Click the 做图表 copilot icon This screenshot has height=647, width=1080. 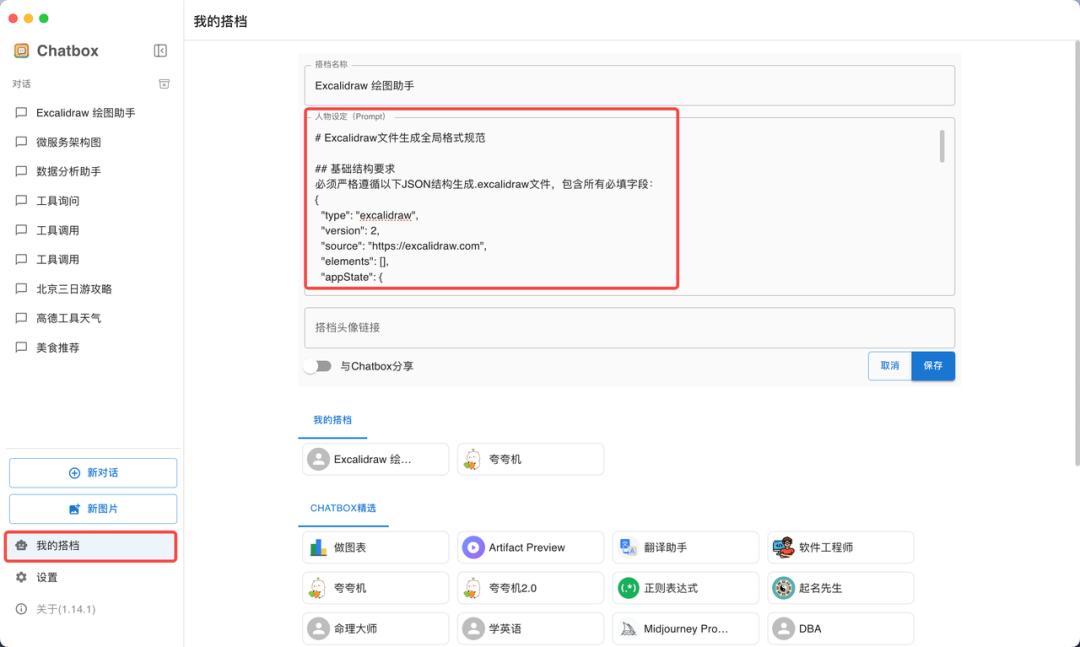pyautogui.click(x=318, y=547)
